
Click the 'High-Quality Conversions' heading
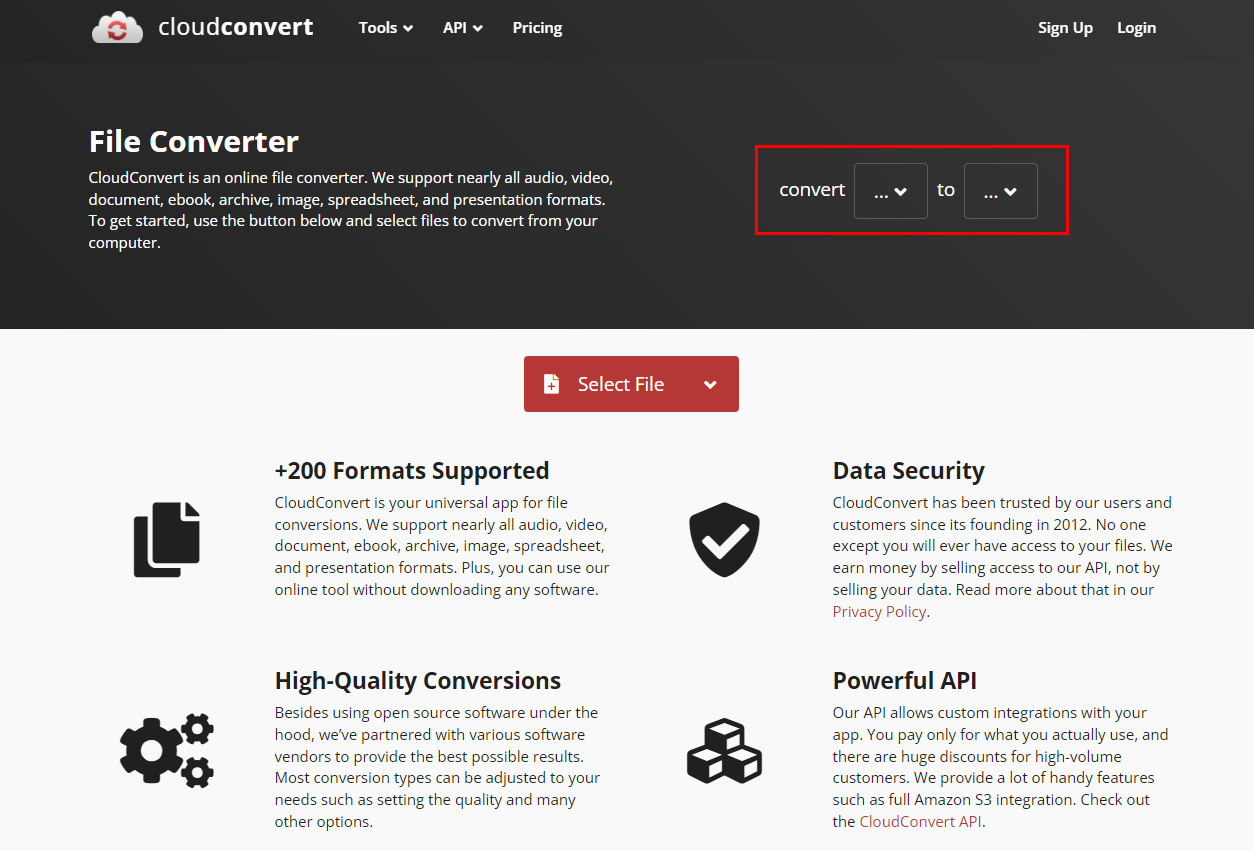pyautogui.click(x=418, y=680)
